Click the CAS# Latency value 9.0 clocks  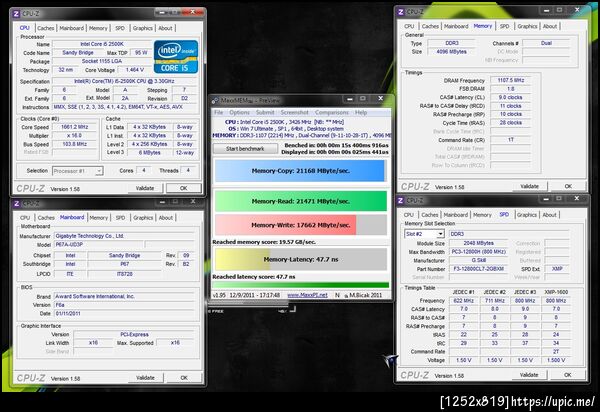tap(510, 97)
